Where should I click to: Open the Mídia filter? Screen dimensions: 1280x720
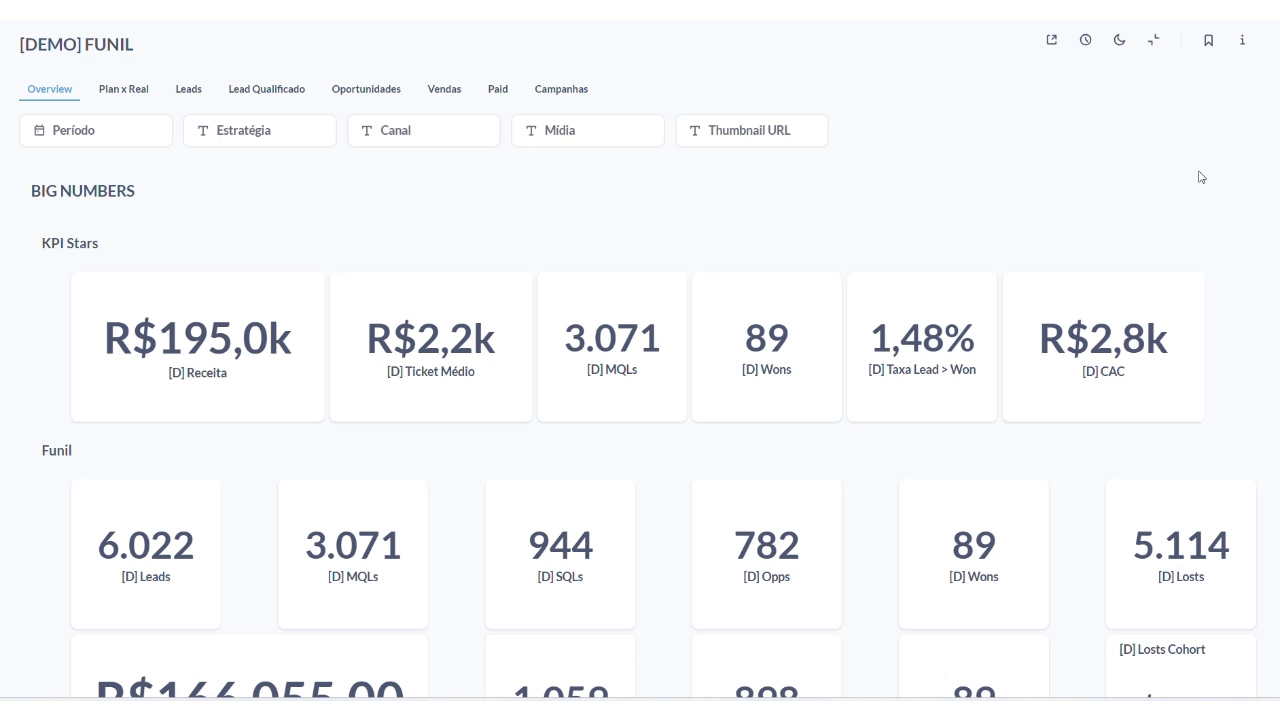click(587, 131)
